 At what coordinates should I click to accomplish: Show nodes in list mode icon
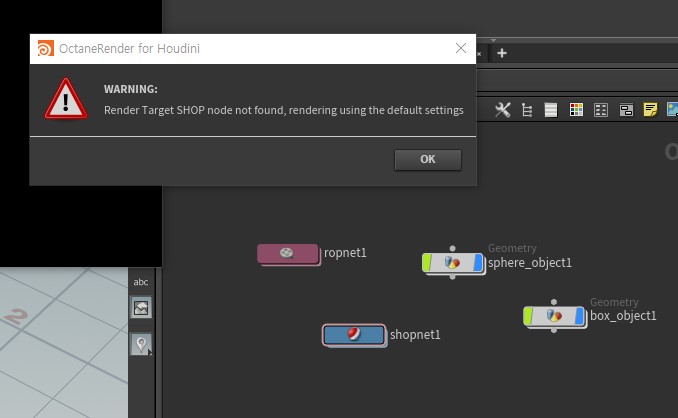(551, 110)
